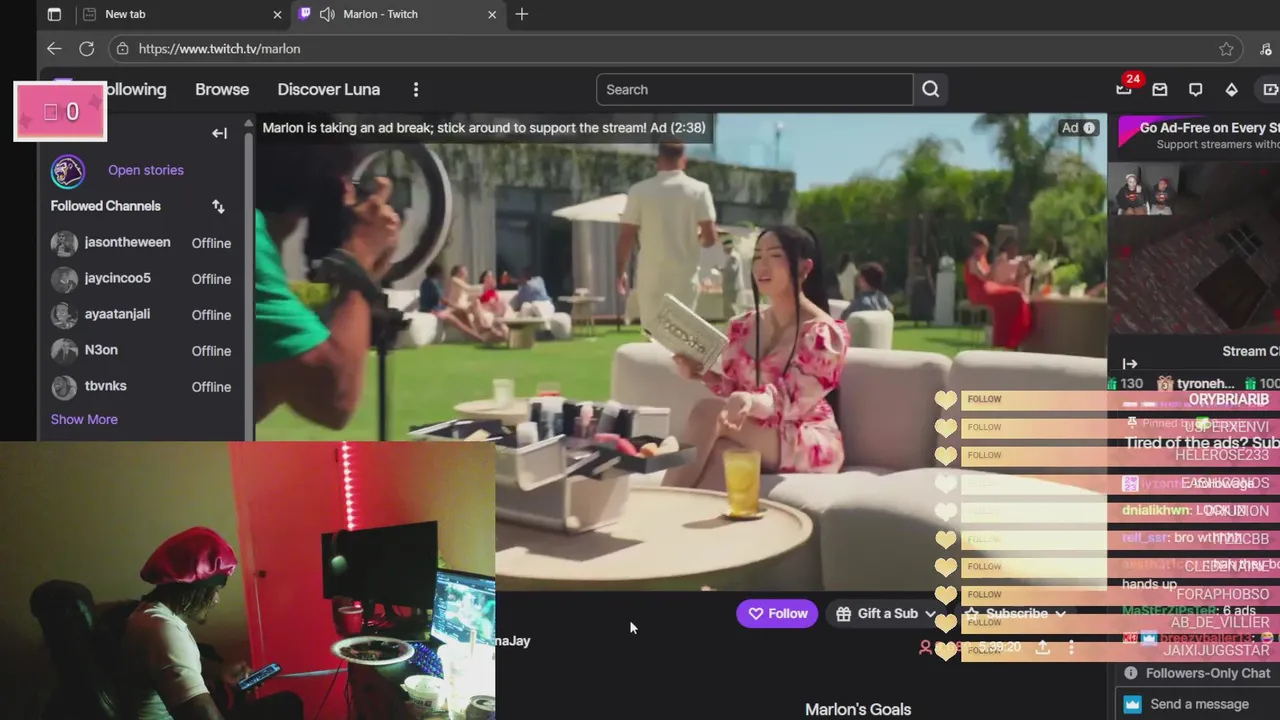Image resolution: width=1280 pixels, height=720 pixels.
Task: Click the tyroneh gifter leaderboard entry
Action: click(1196, 383)
